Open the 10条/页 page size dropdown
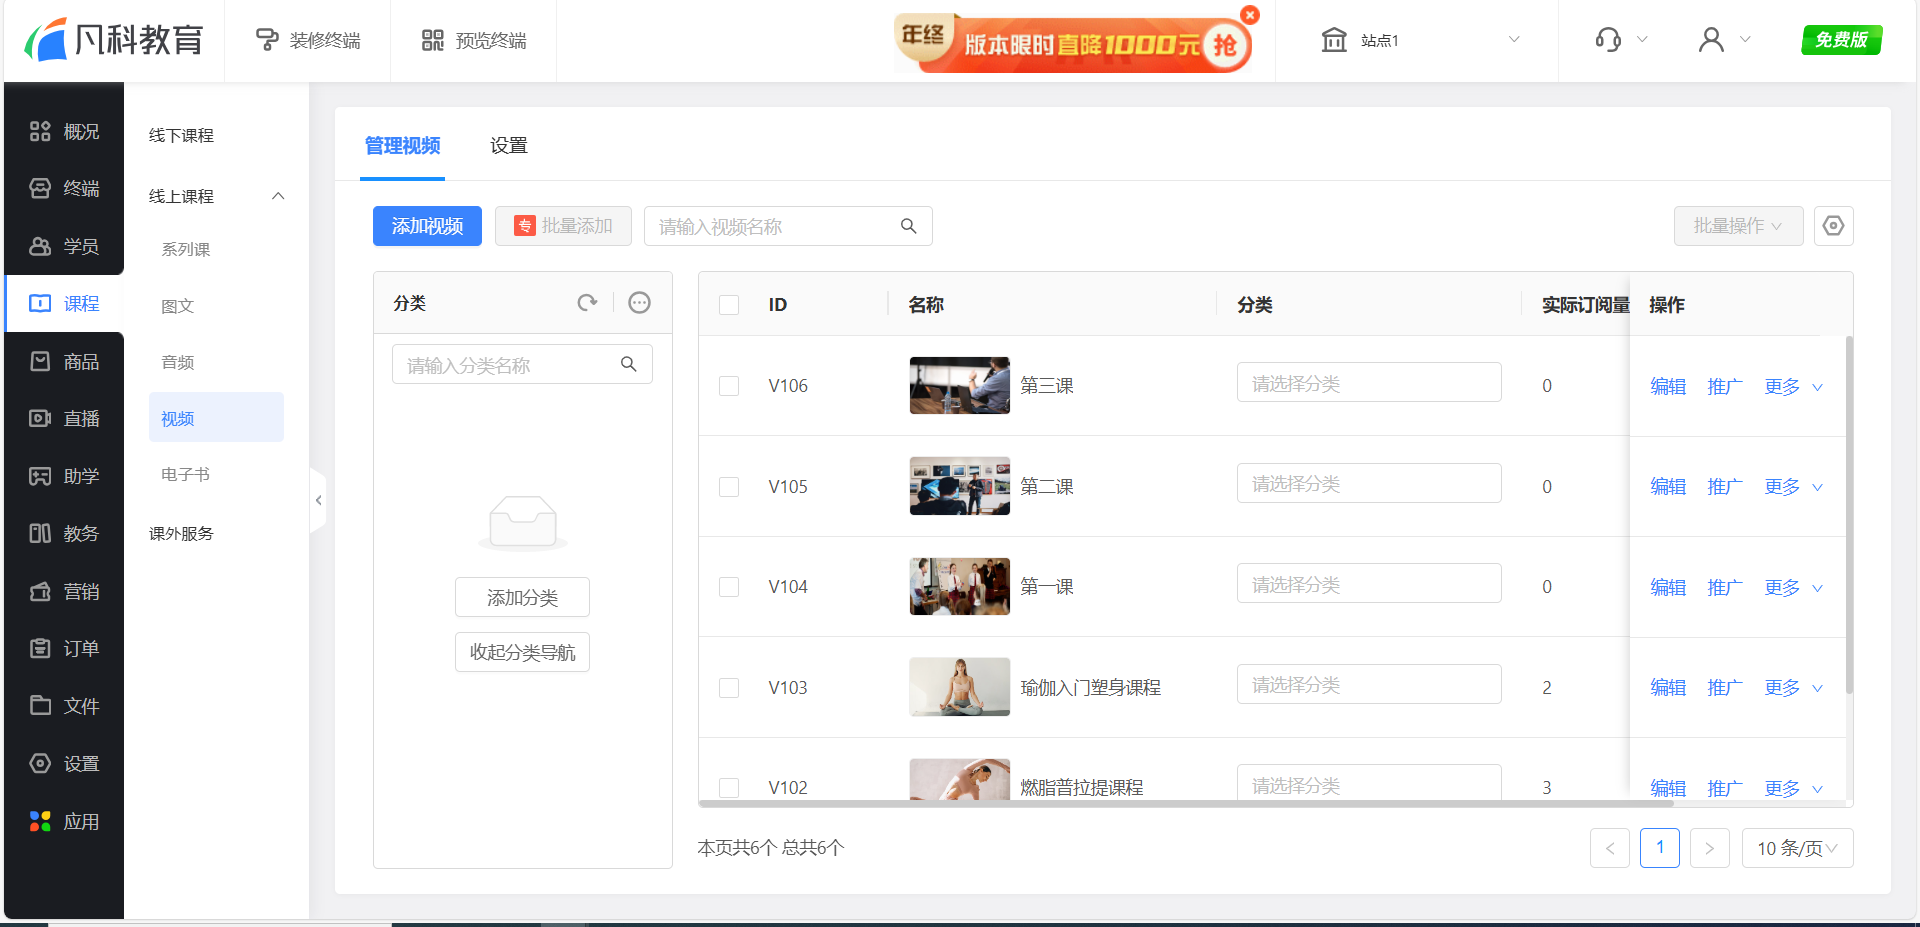This screenshot has height=927, width=1920. point(1797,848)
